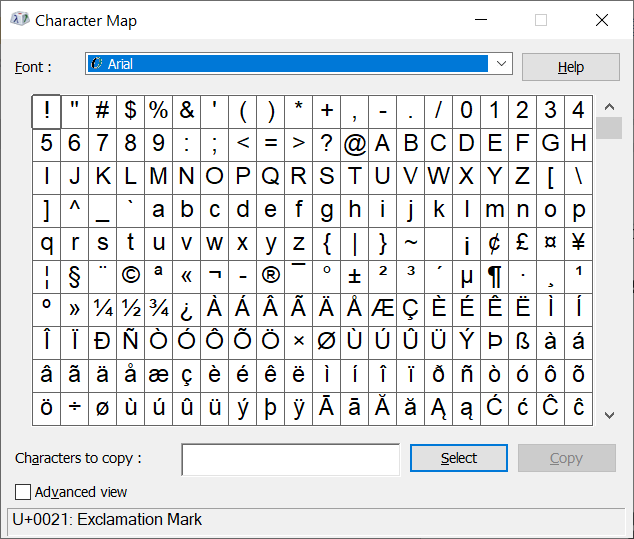Select the ampersand character
The width and height of the screenshot is (634, 539).
tap(186, 112)
